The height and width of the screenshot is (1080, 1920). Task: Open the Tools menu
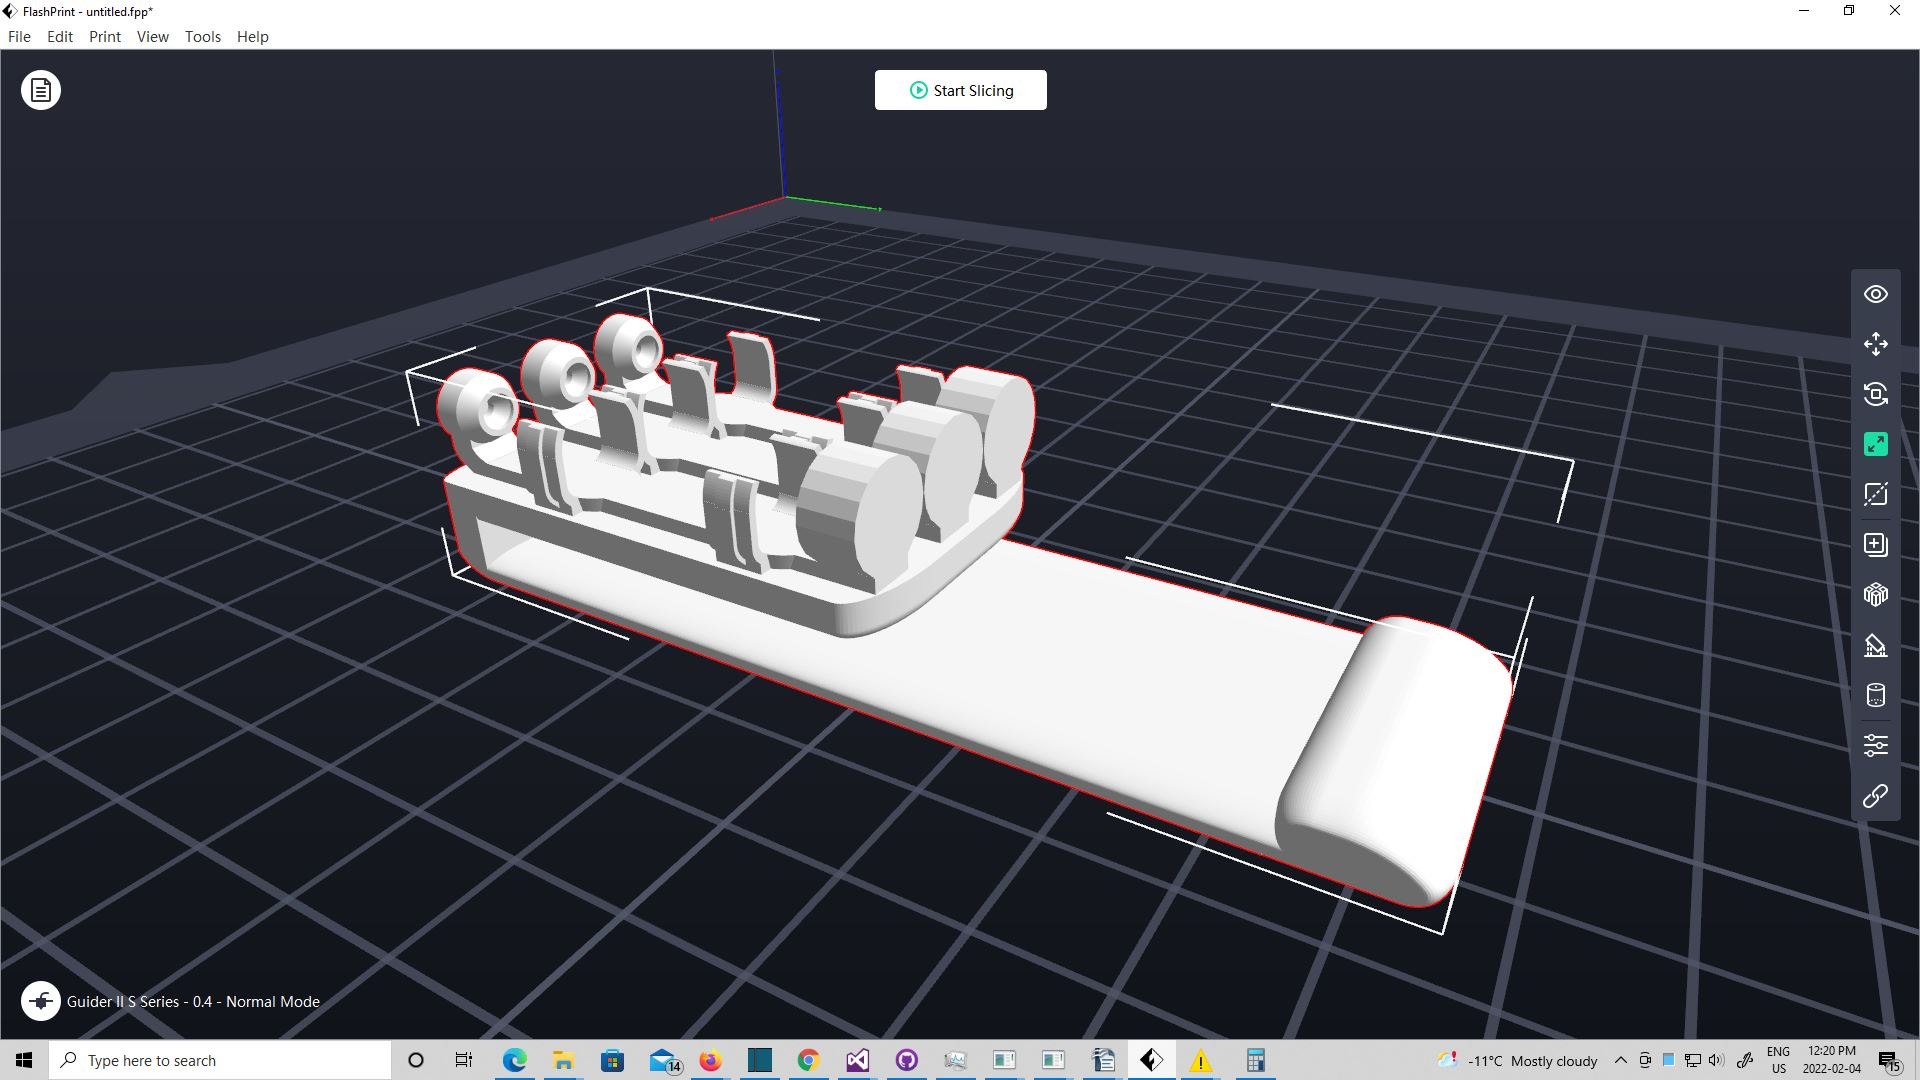click(x=203, y=36)
